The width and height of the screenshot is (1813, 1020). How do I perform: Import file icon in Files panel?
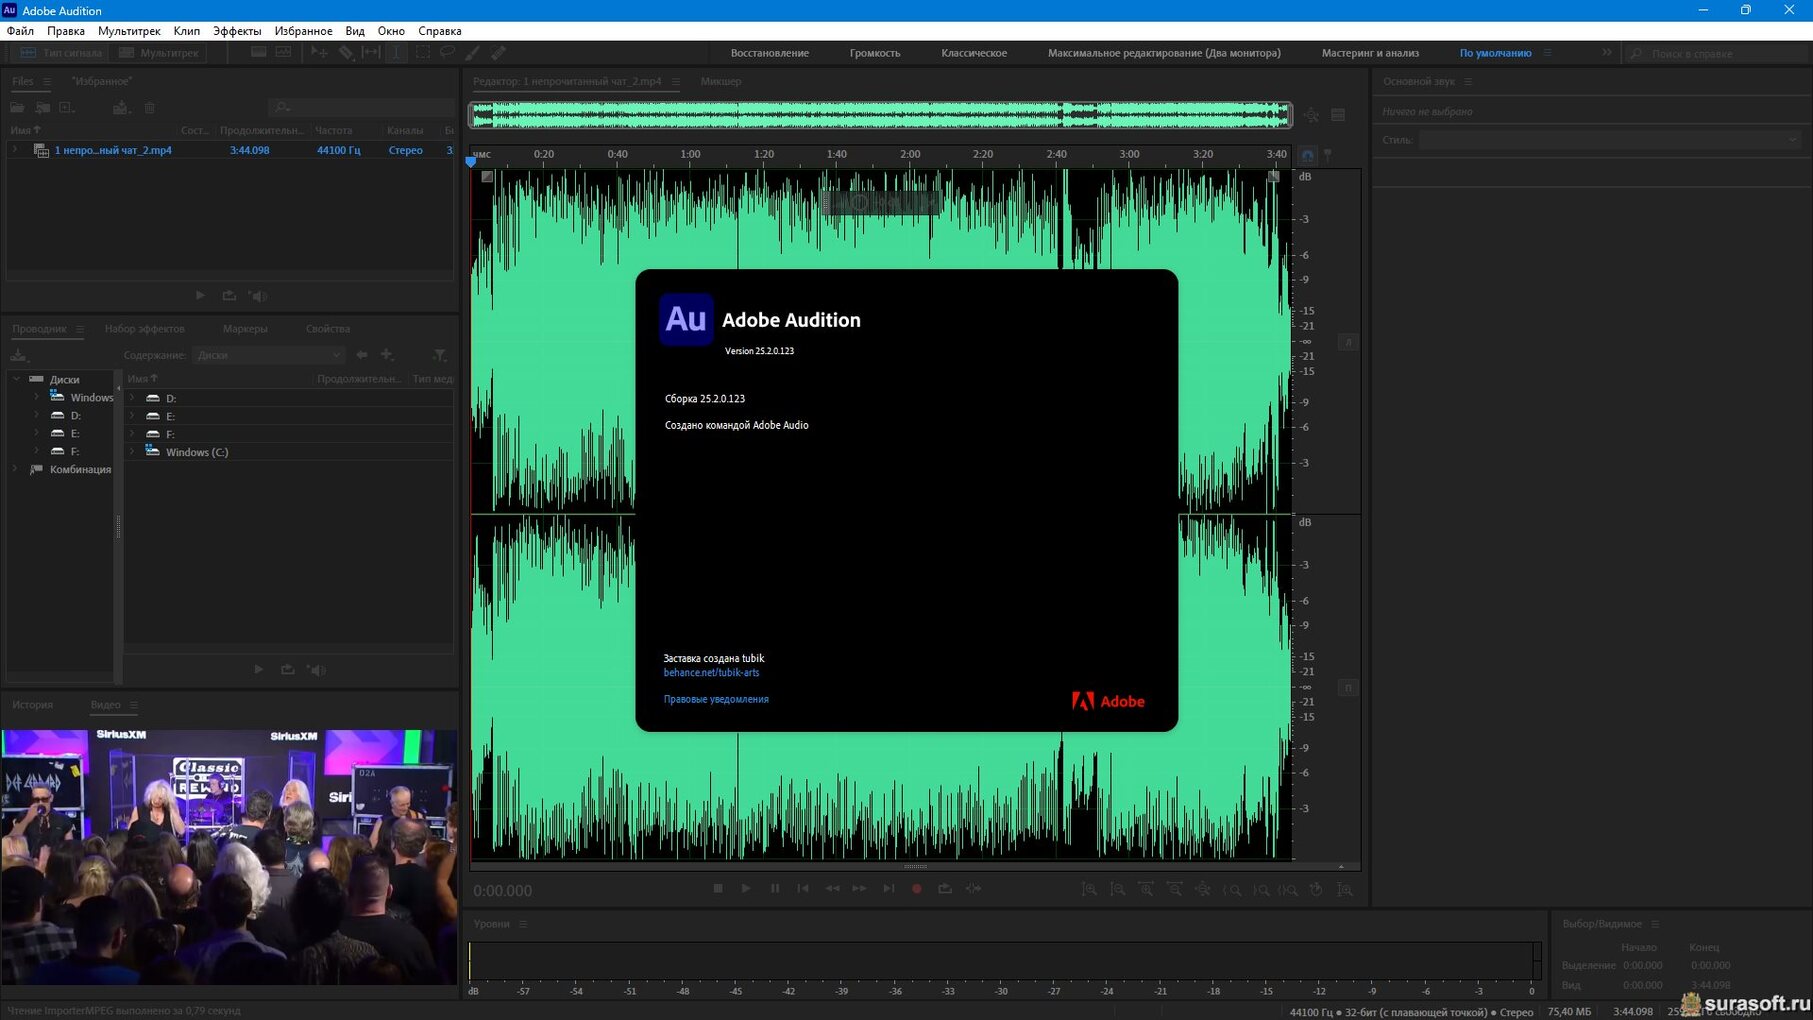click(x=43, y=107)
